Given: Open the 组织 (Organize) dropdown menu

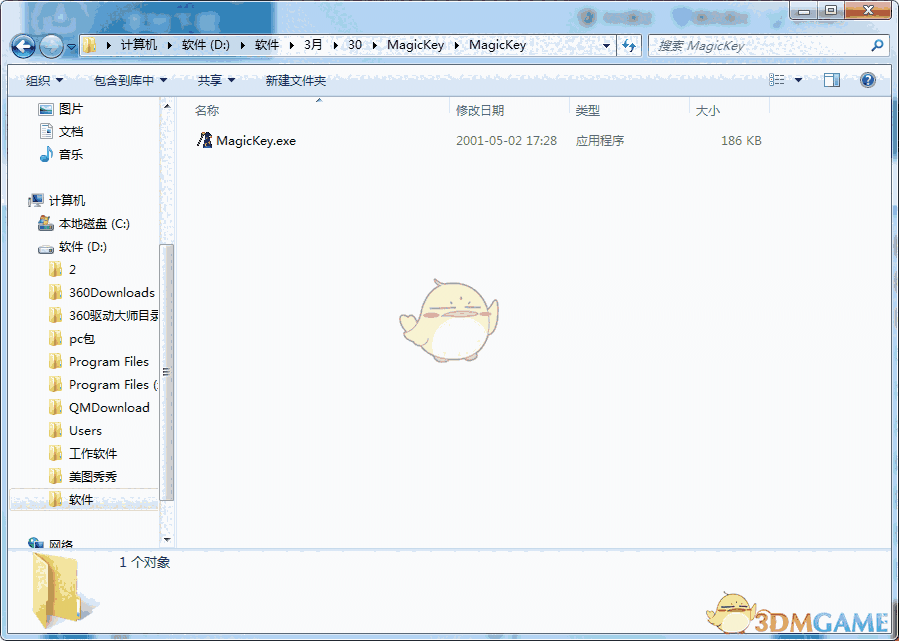Looking at the screenshot, I should 42,80.
